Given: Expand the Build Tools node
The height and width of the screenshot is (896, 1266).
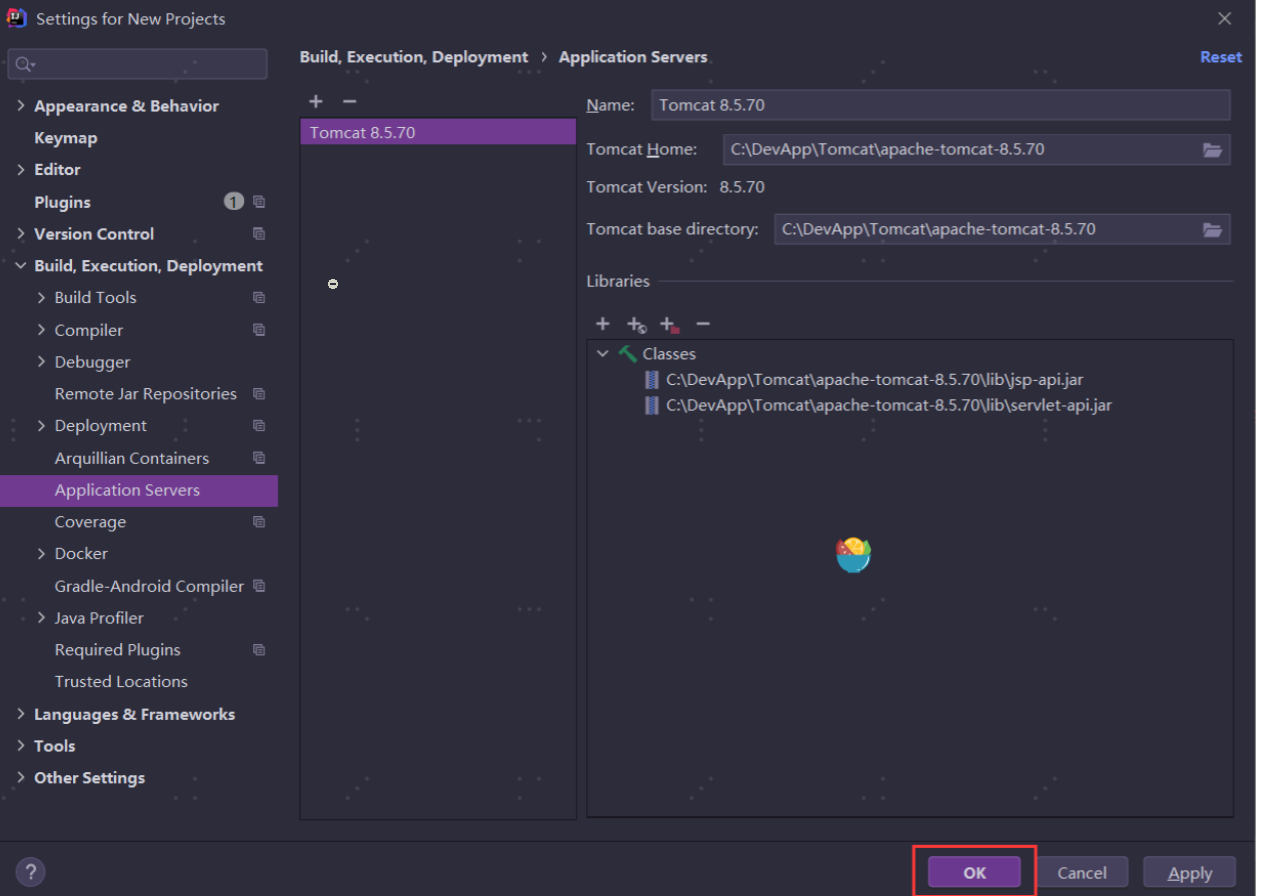Looking at the screenshot, I should point(41,298).
